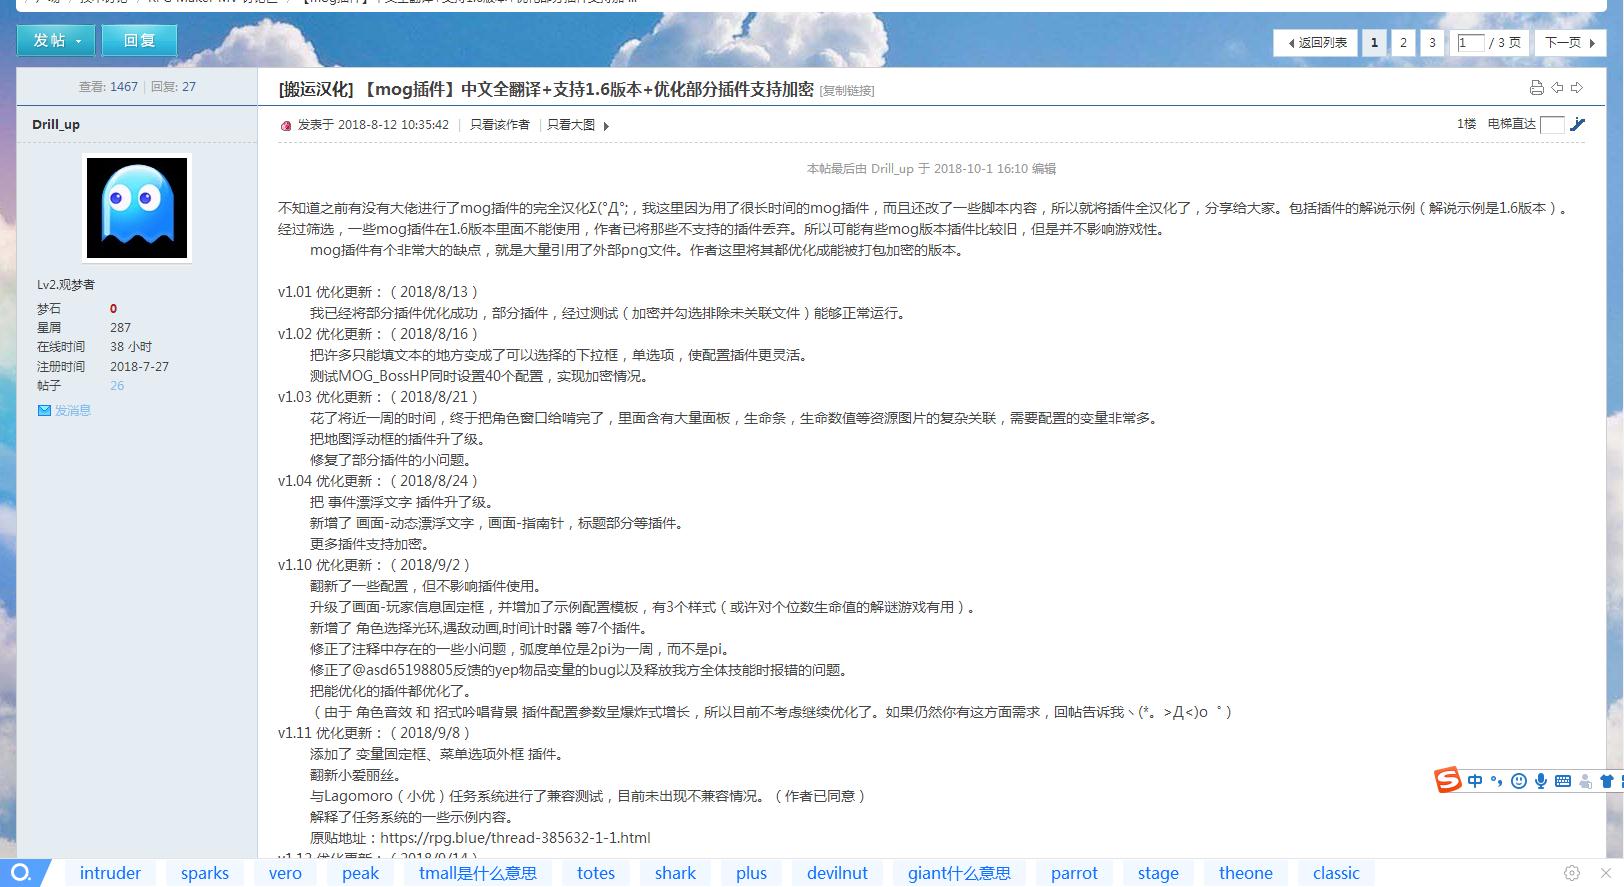Click the 回复 reply button
The height and width of the screenshot is (887, 1624).
[x=139, y=40]
